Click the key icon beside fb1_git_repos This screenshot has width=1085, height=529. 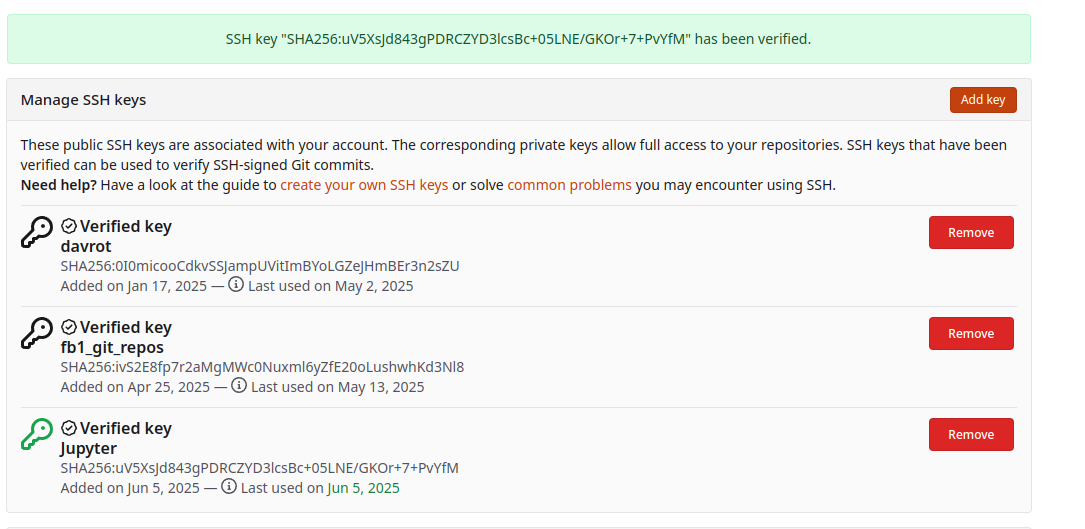pyautogui.click(x=37, y=333)
